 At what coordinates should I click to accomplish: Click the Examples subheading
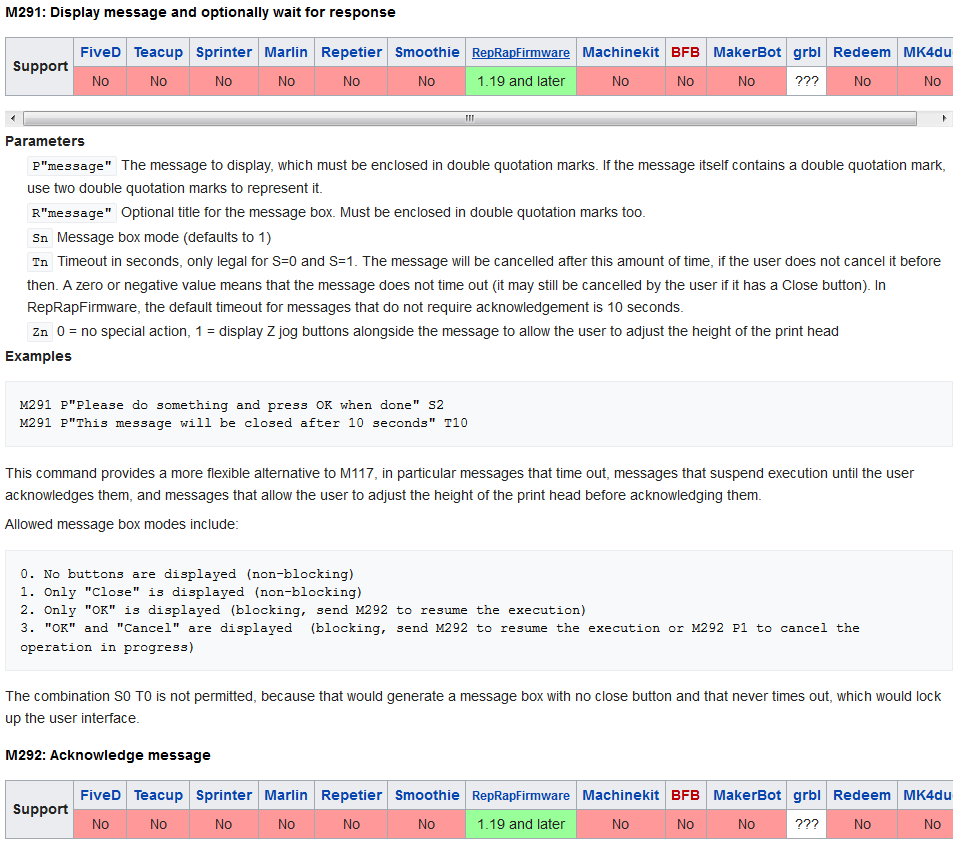click(x=38, y=356)
